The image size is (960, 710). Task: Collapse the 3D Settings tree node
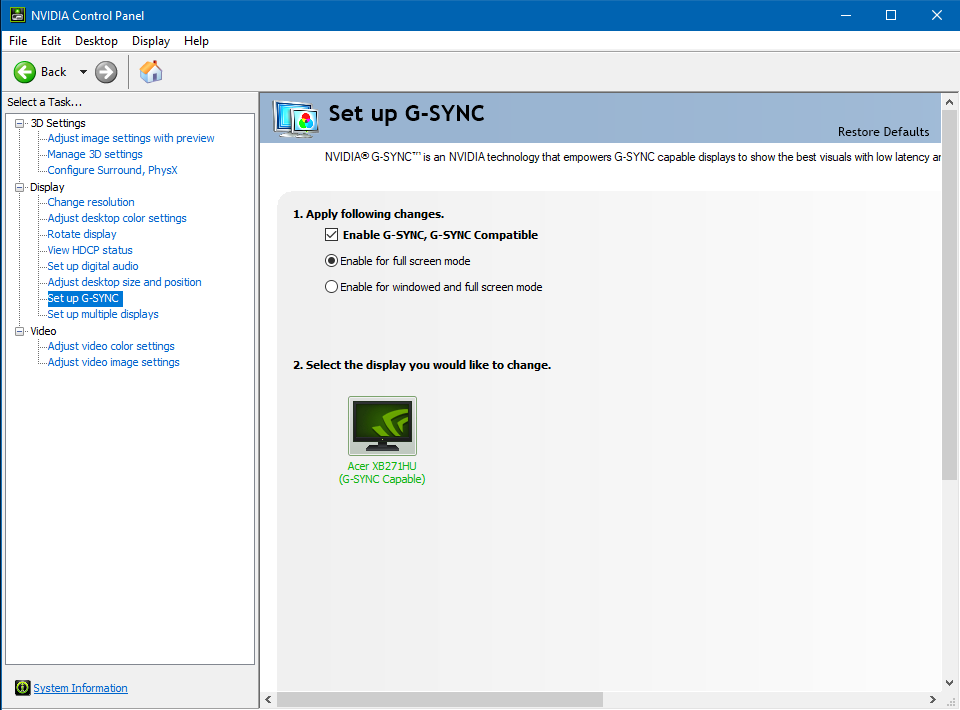[x=20, y=123]
